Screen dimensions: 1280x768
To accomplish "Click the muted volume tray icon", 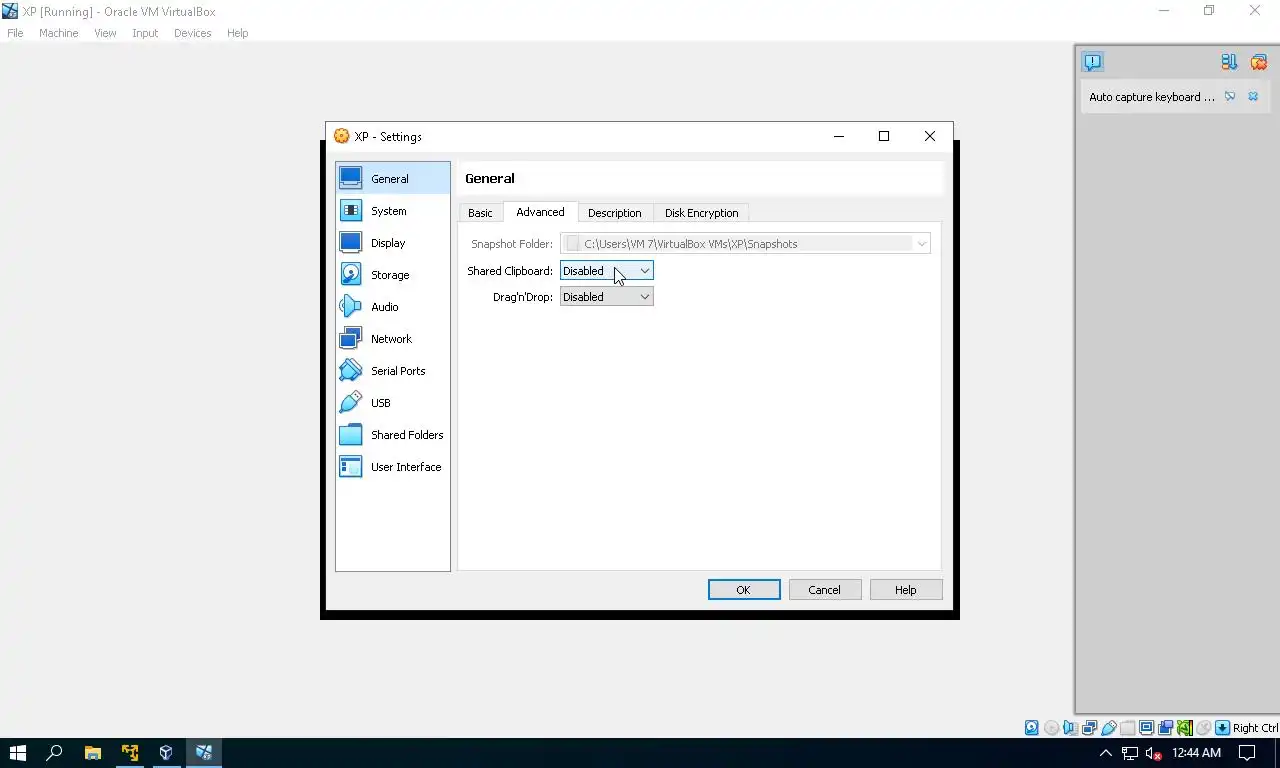I will tap(1153, 753).
